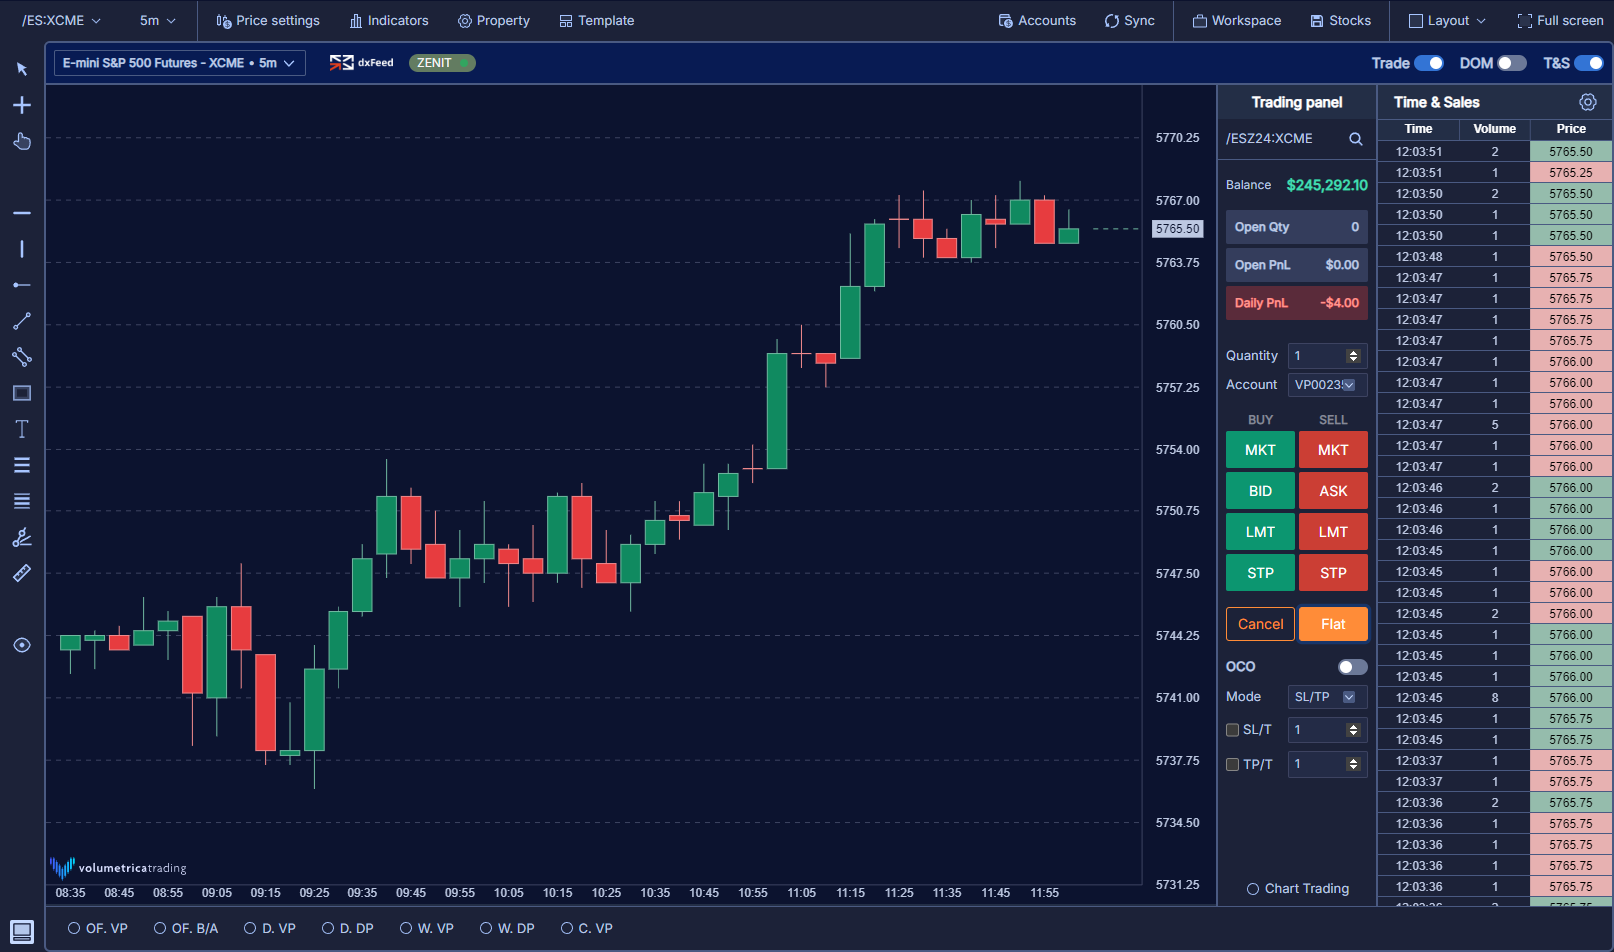Choose the rectangle drawing tool

(x=22, y=393)
